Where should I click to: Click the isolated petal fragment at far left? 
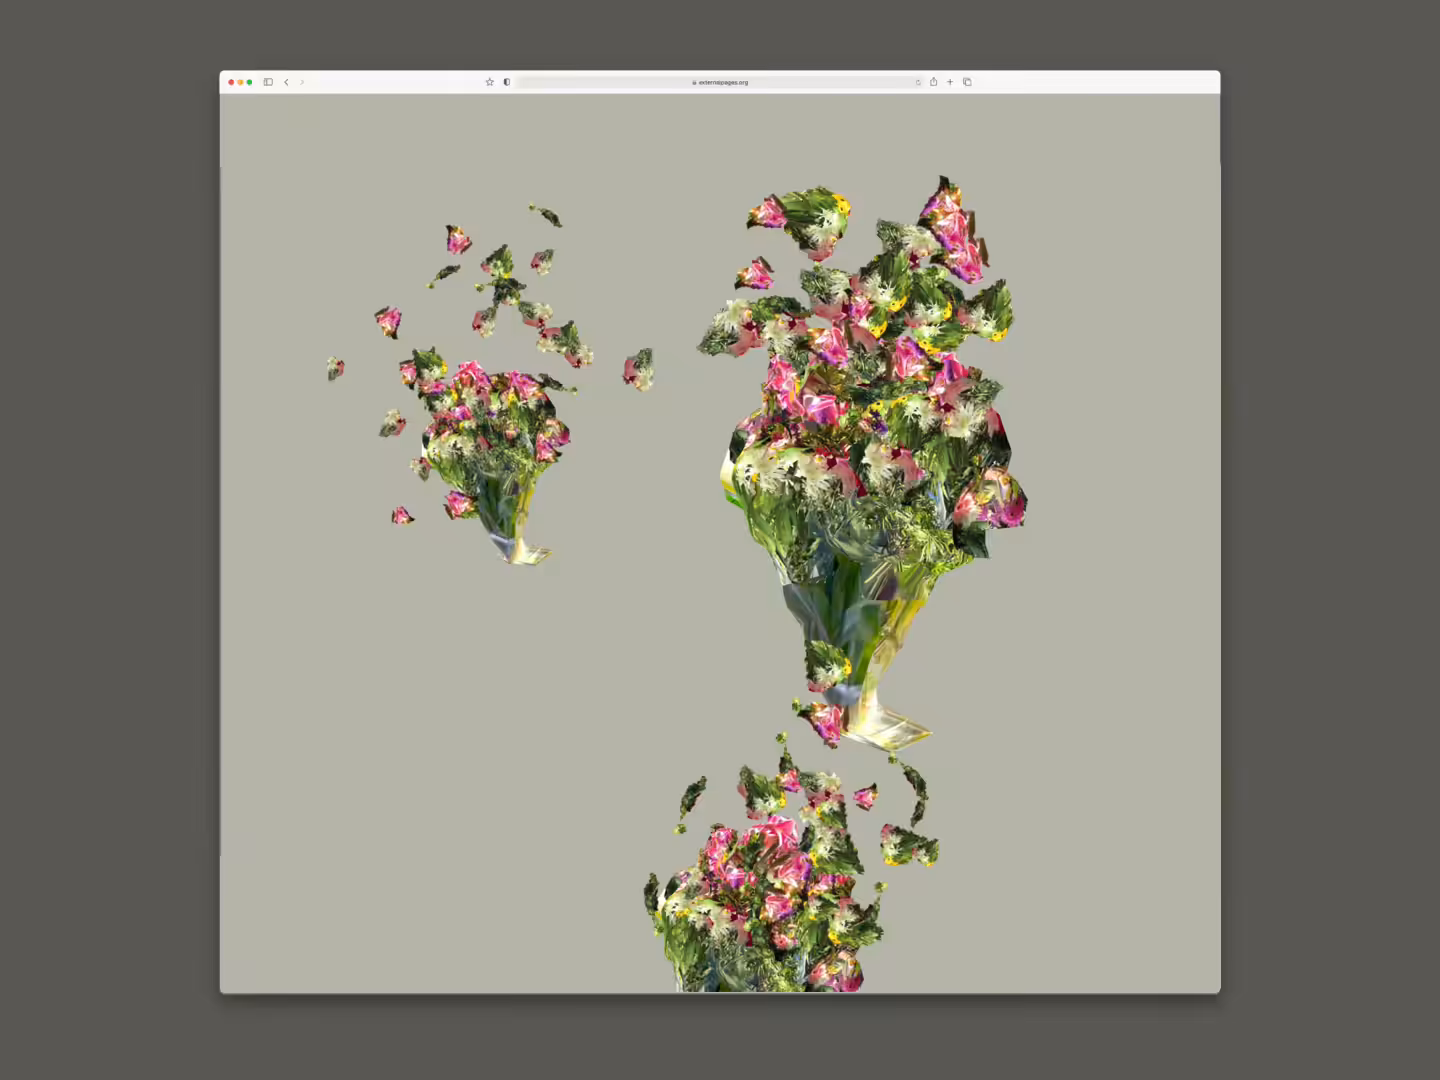[335, 369]
